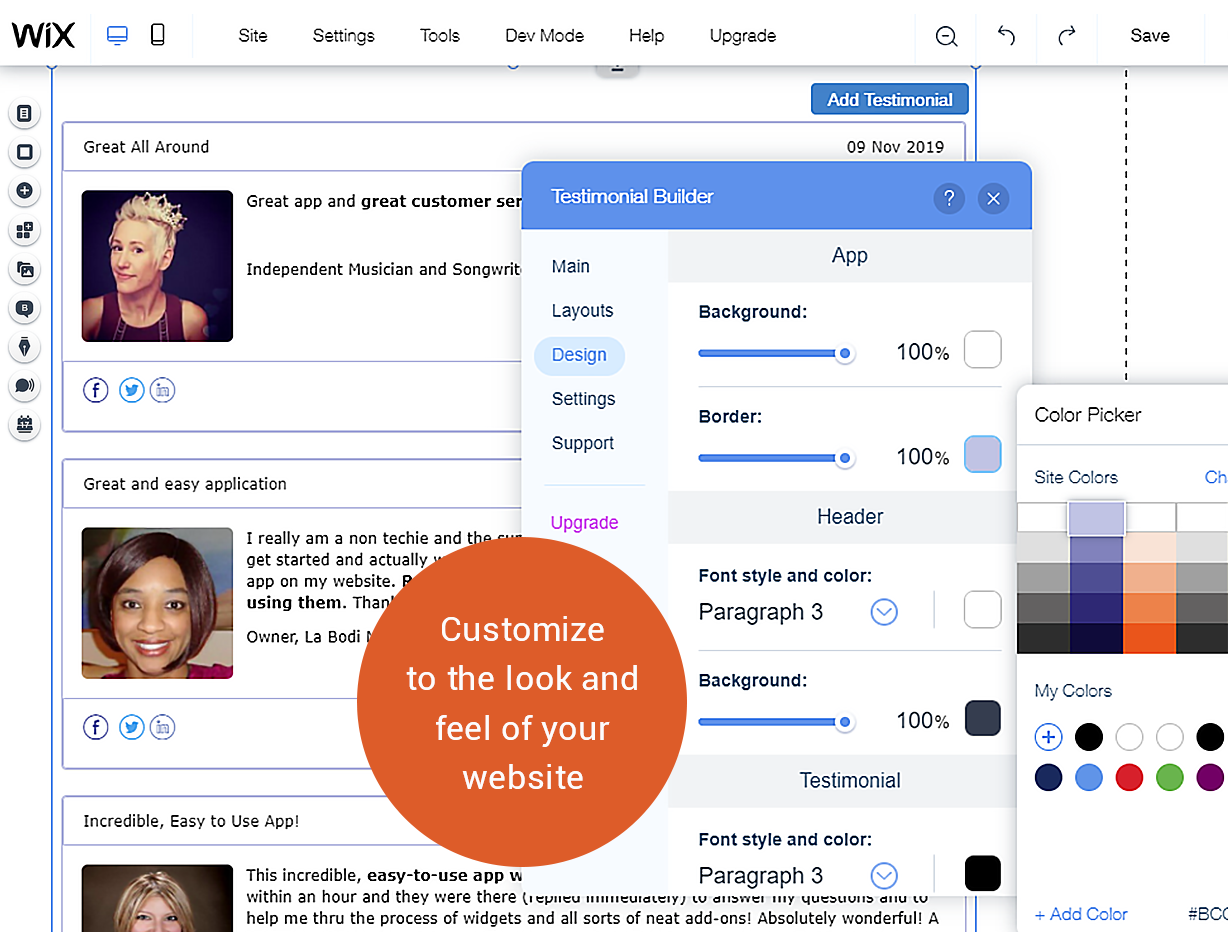
Task: Pick the bright orange site color
Action: (1149, 639)
